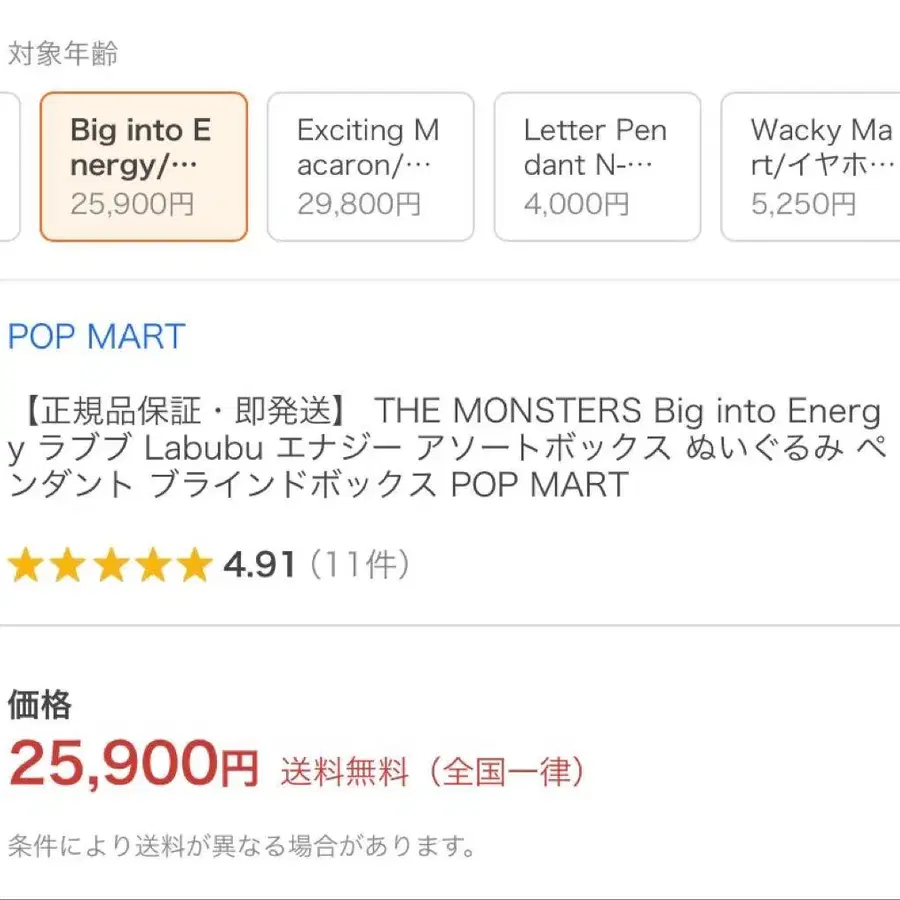Tap the red 25,900円 main price
The height and width of the screenshot is (900, 900).
coord(133,766)
